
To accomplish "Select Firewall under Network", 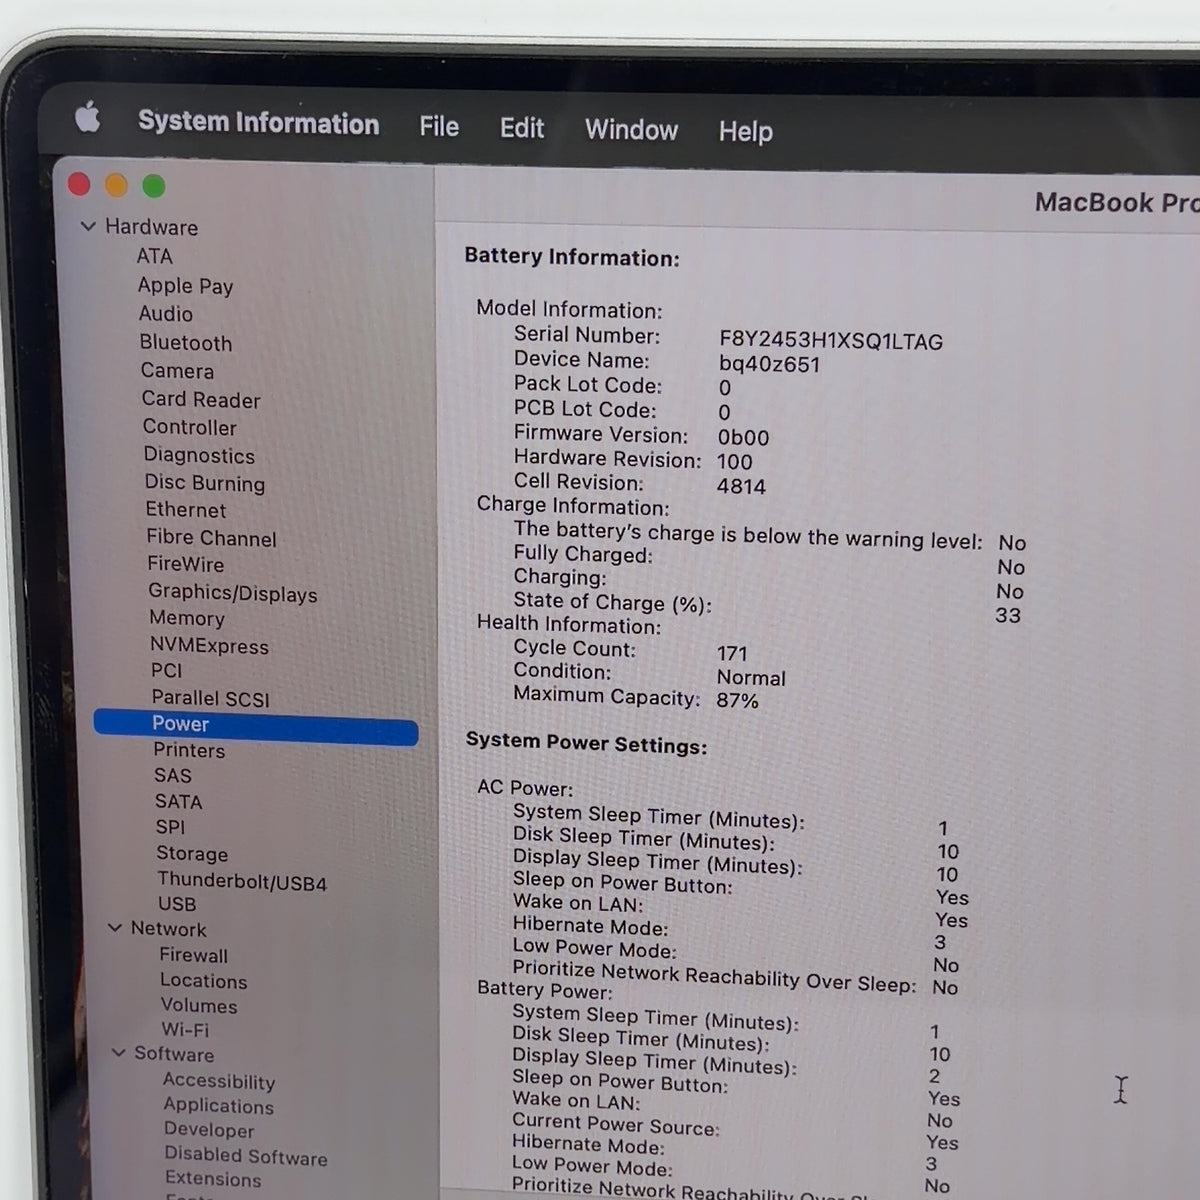I will click(x=193, y=956).
